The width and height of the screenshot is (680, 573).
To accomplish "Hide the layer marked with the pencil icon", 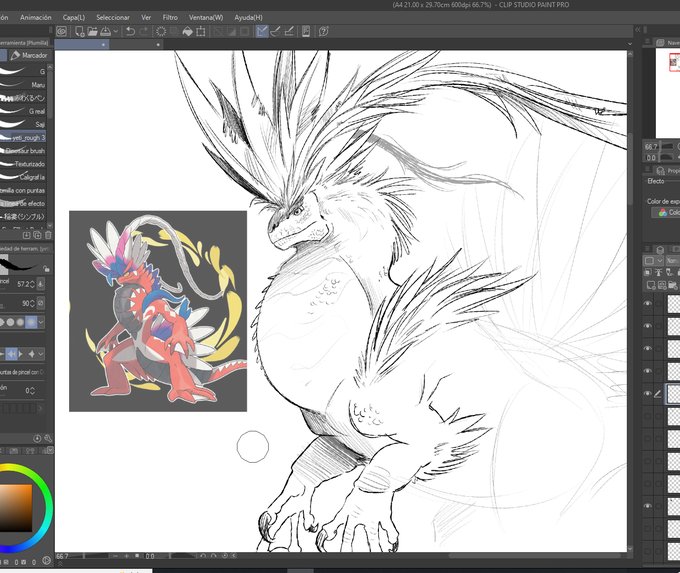I will click(648, 394).
